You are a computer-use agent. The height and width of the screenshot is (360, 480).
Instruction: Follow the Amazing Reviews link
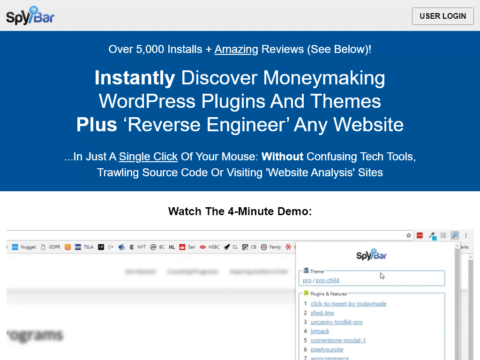(236, 49)
